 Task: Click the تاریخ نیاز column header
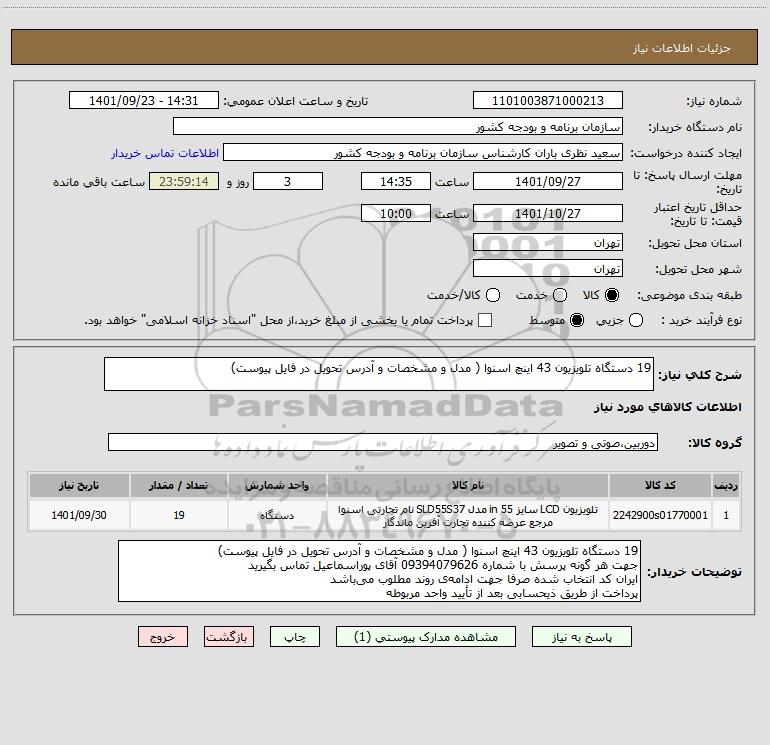click(x=79, y=485)
